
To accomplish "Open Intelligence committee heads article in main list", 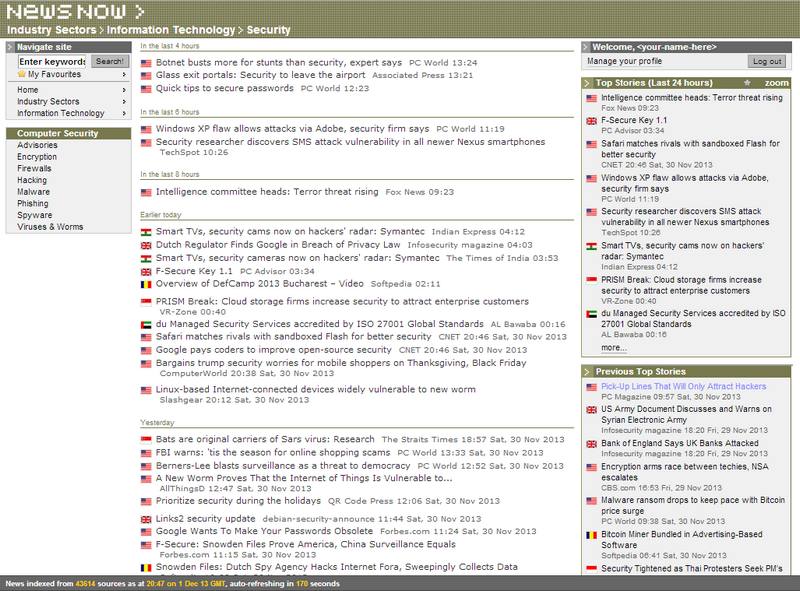I will pyautogui.click(x=267, y=192).
